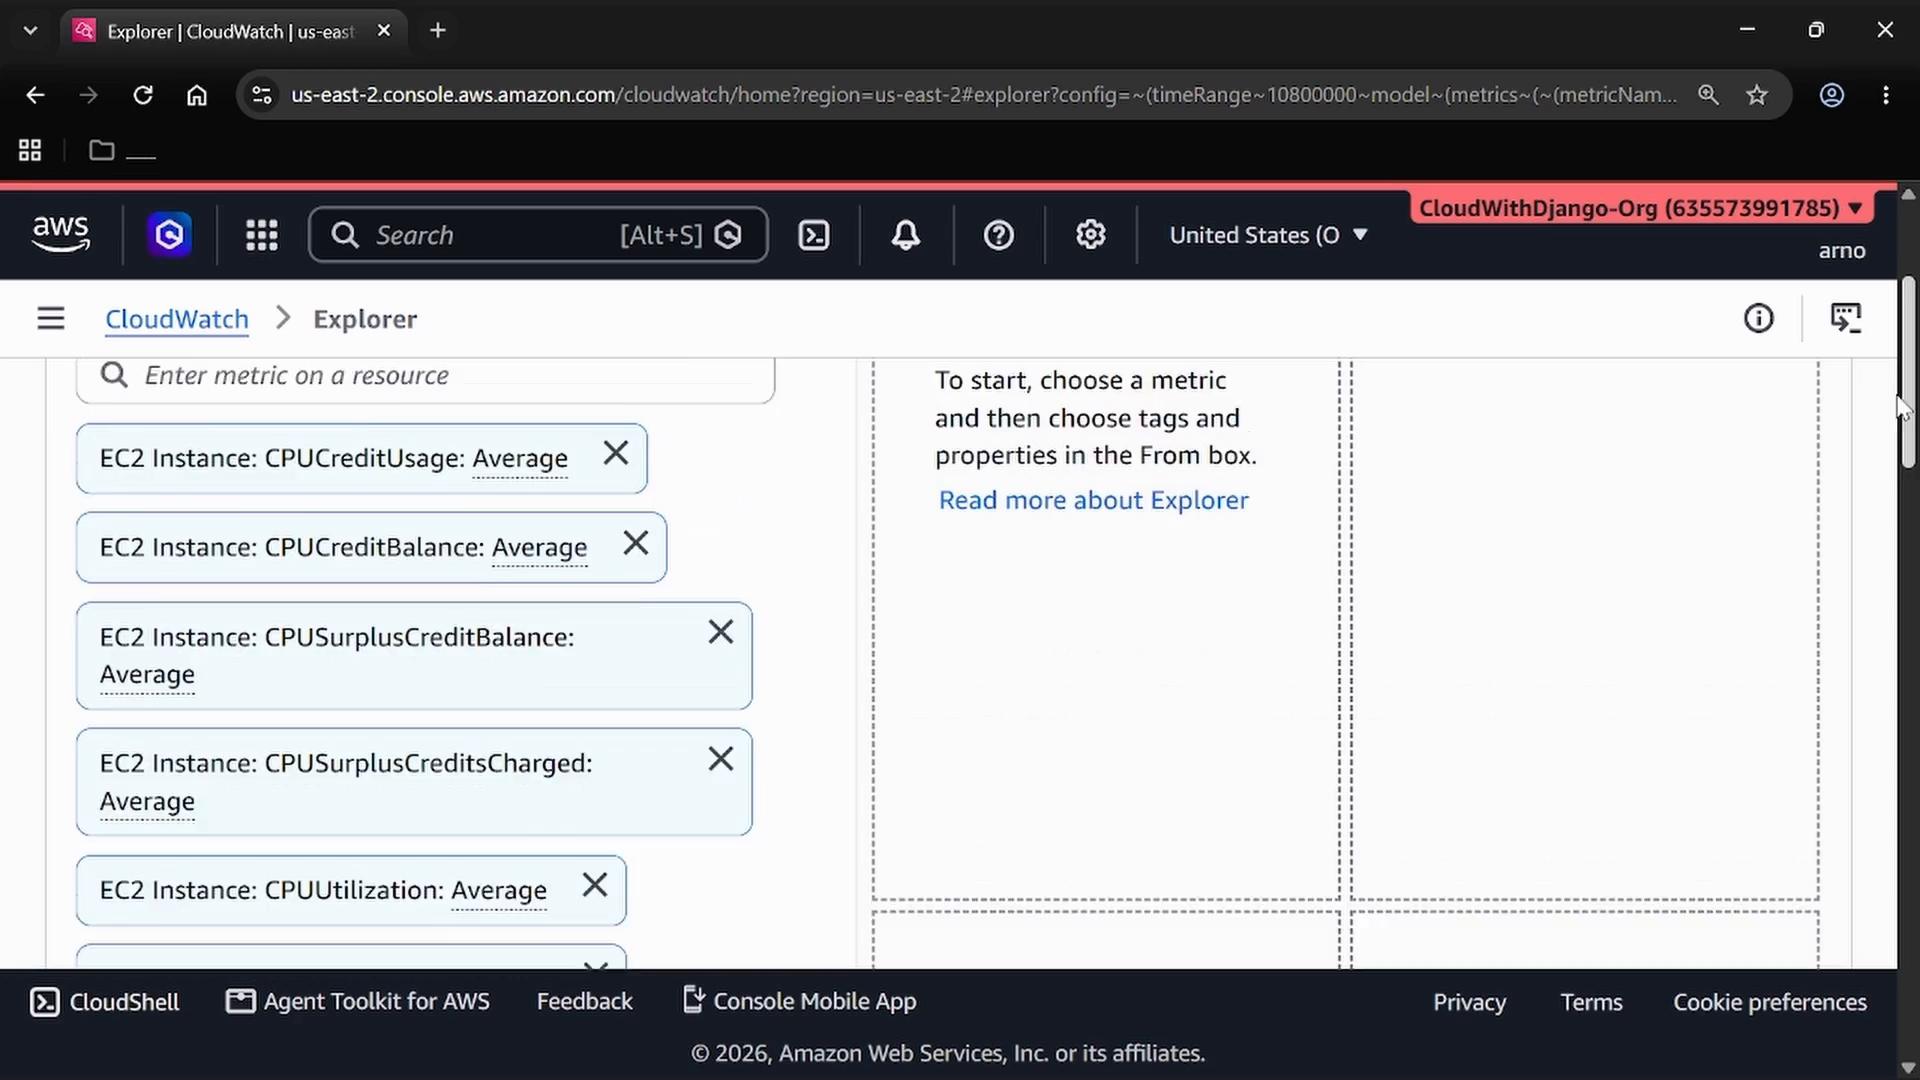Change the Average statistic for CPUSurplusCreditBalance
The height and width of the screenshot is (1080, 1920).
[147, 675]
